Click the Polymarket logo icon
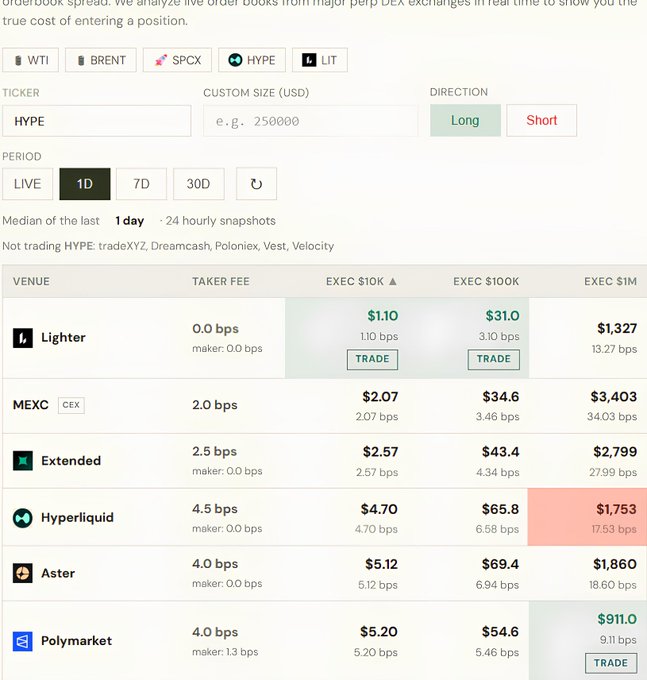The image size is (647, 680). pos(23,641)
